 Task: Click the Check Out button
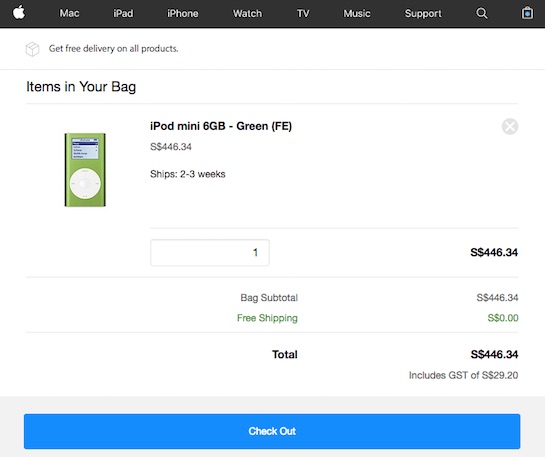(272, 431)
